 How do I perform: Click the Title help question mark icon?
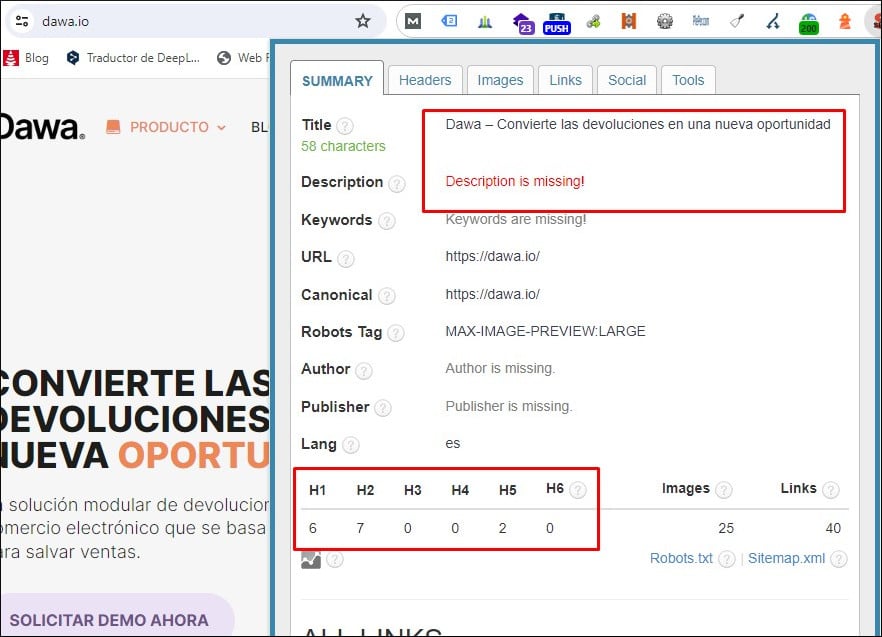pyautogui.click(x=345, y=125)
